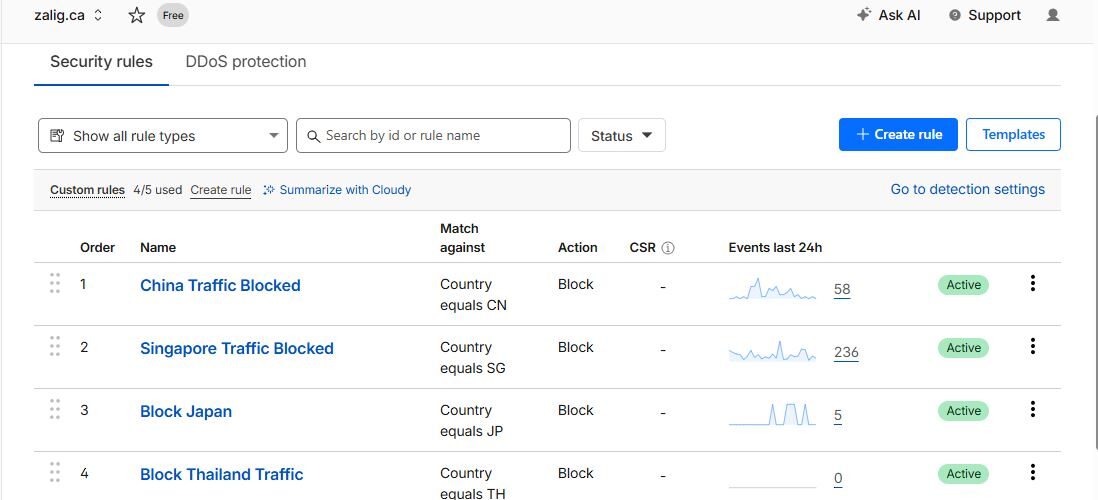Go to detection settings link

coord(967,189)
